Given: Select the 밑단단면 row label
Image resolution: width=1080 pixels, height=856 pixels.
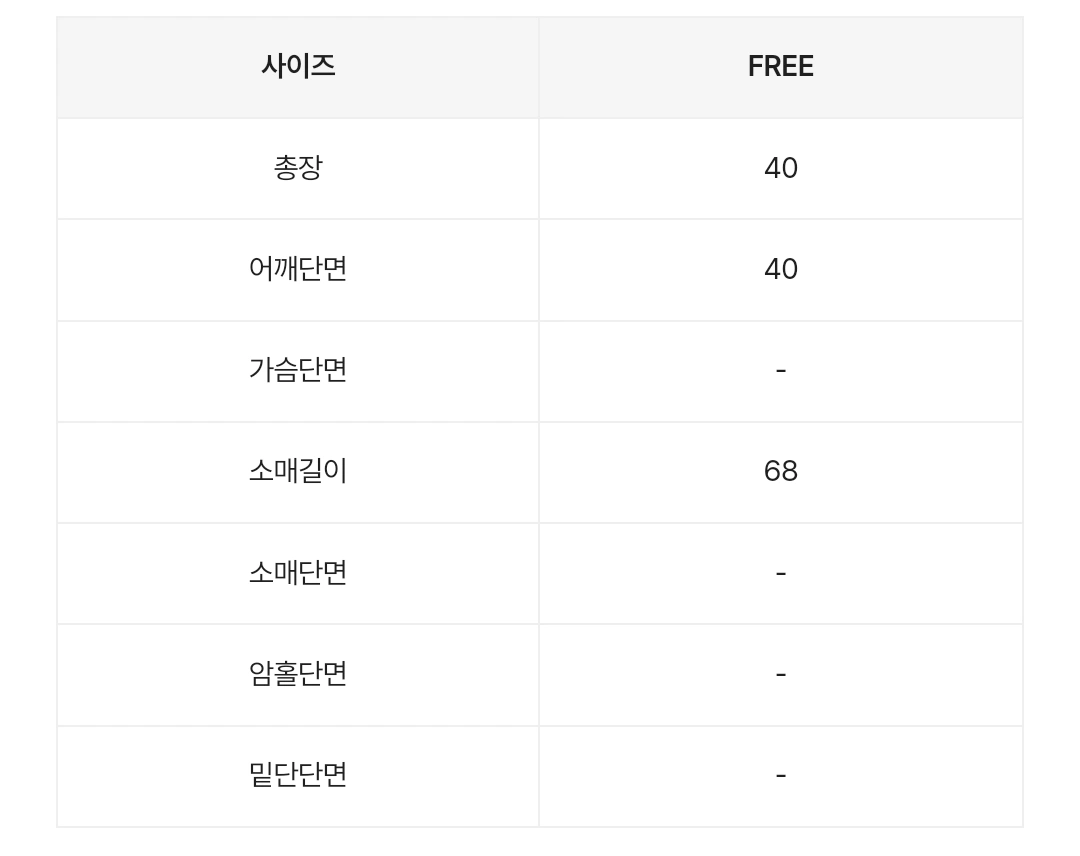Looking at the screenshot, I should click(298, 775).
